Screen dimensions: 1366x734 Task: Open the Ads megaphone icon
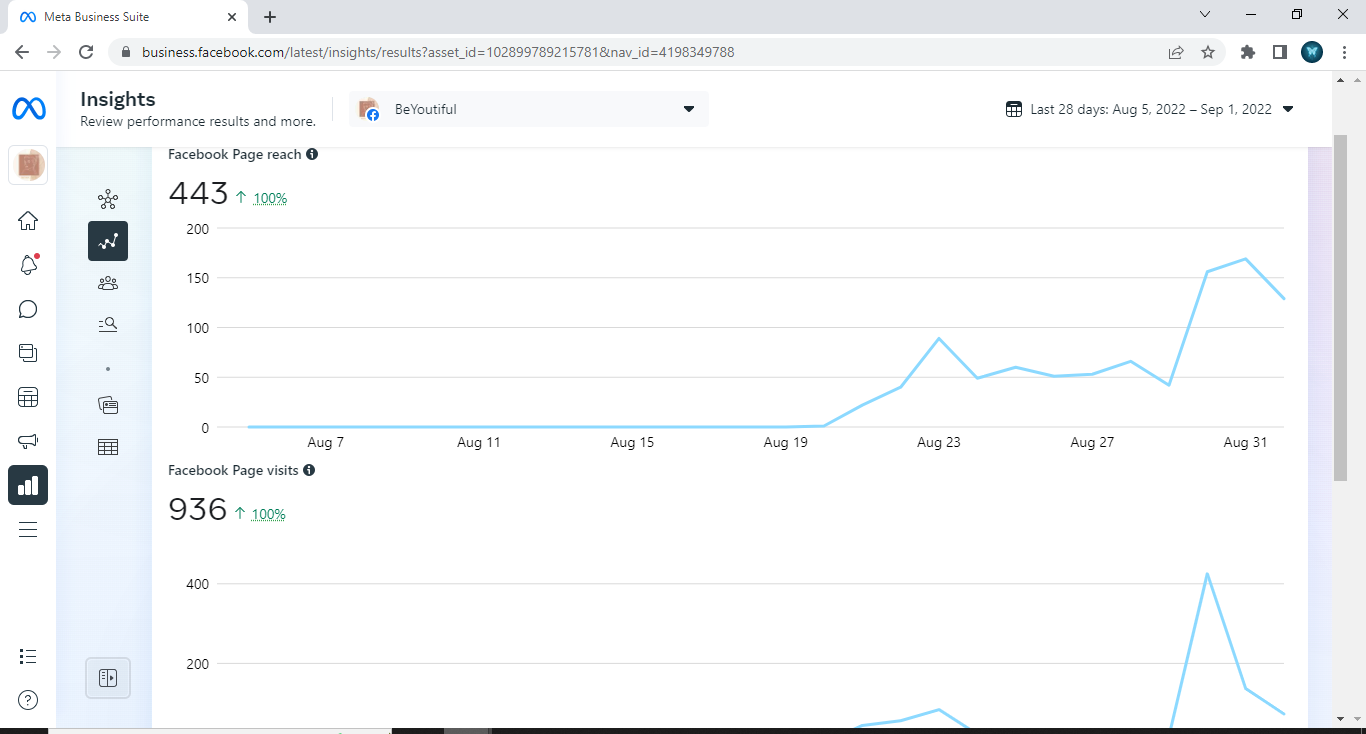[x=28, y=441]
